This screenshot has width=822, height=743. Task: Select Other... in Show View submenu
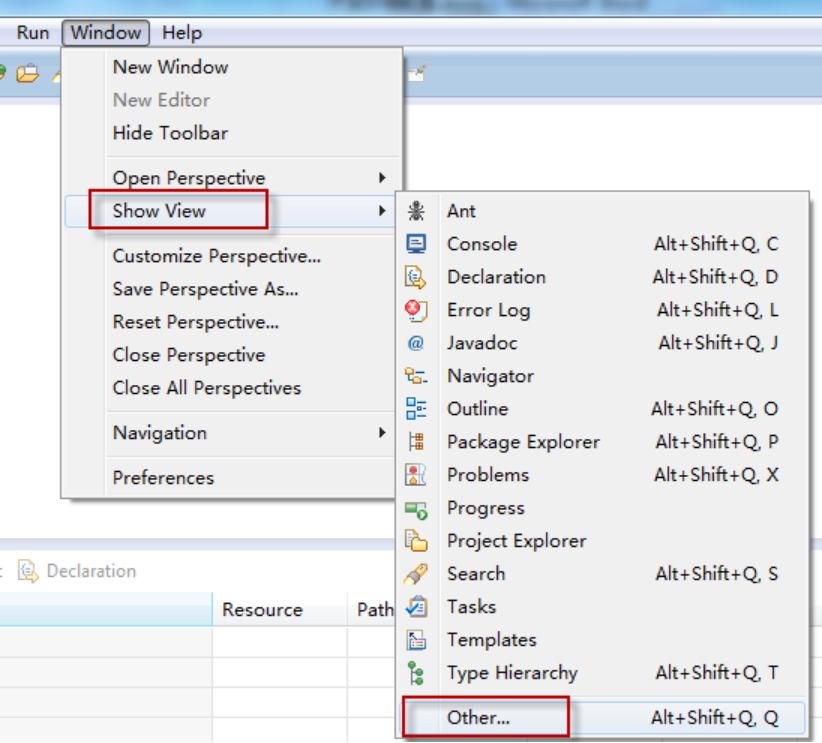(x=602, y=718)
